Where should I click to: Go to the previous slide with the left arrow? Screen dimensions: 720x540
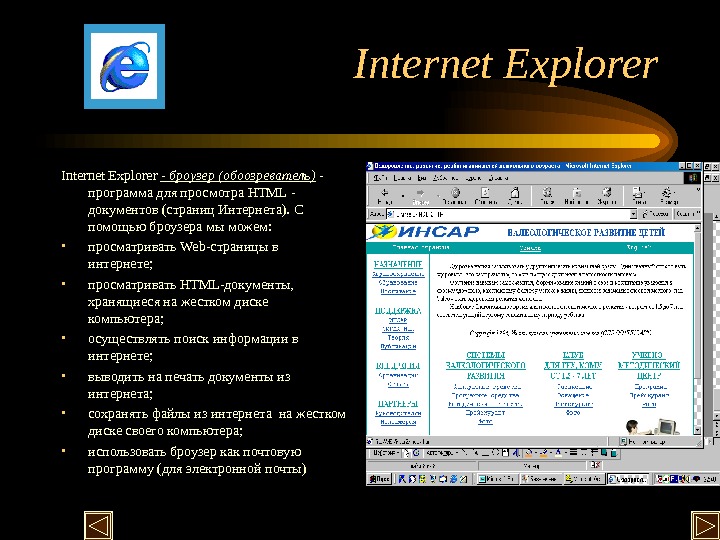[98, 526]
